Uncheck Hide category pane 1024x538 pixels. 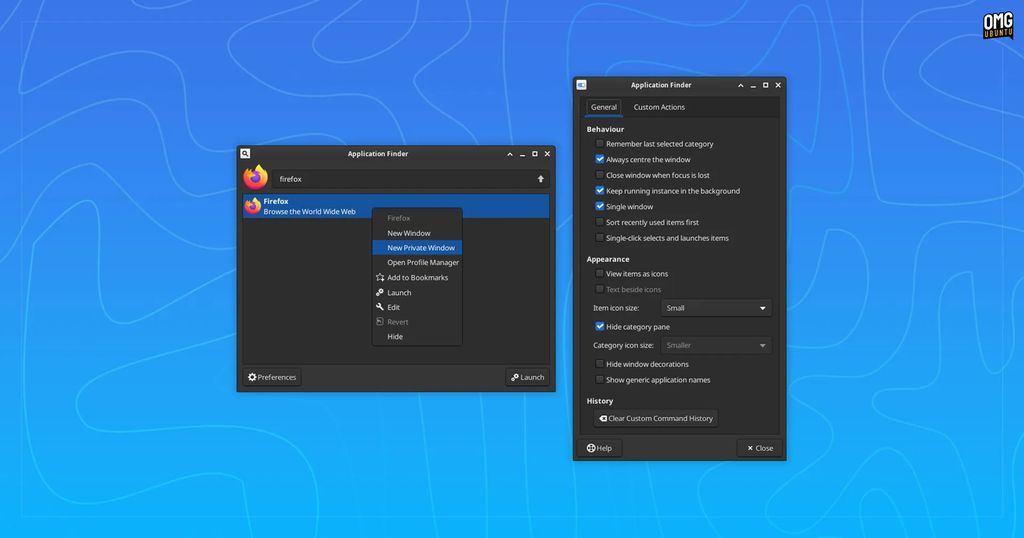pos(600,326)
